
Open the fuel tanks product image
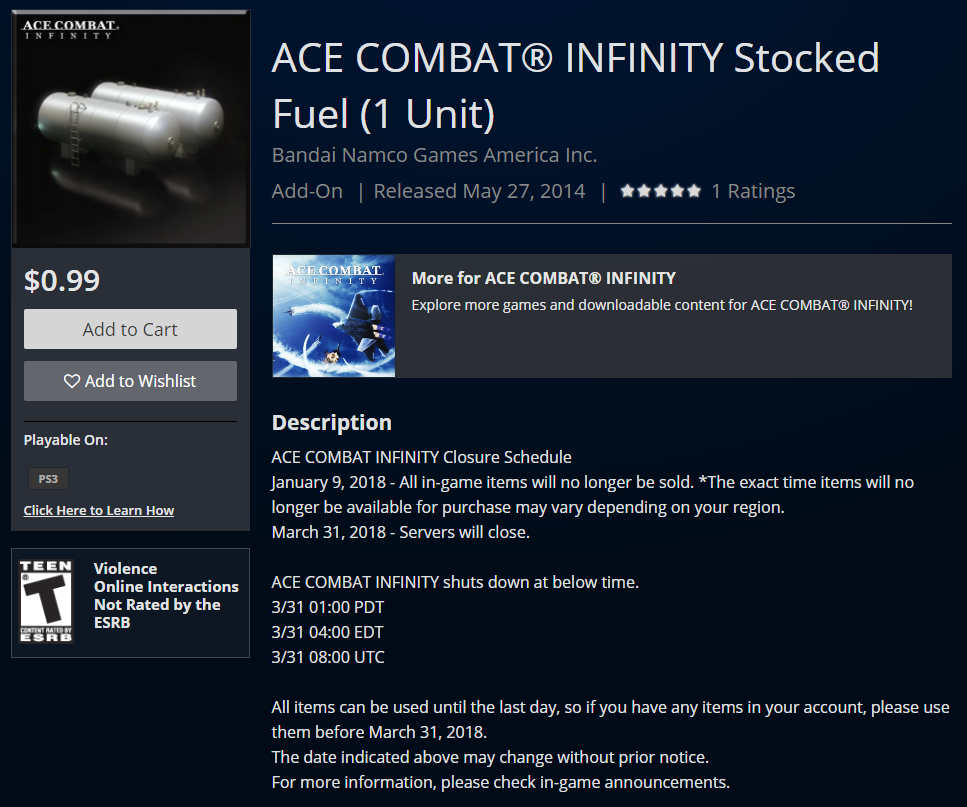pos(131,129)
